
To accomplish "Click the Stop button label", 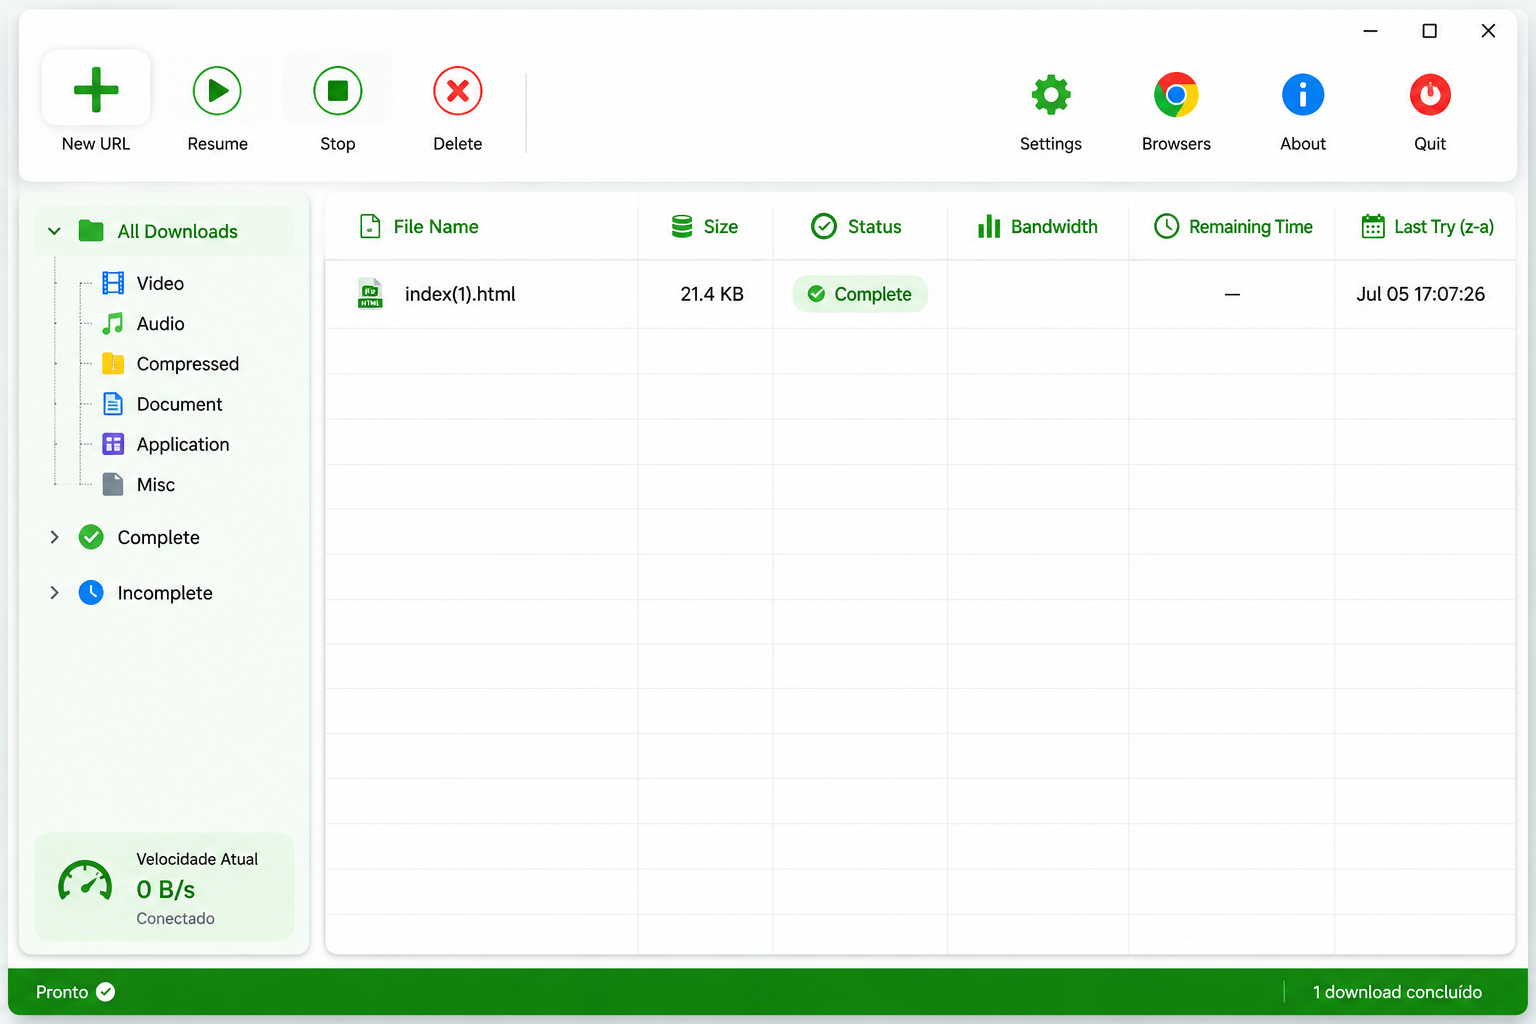I will click(x=338, y=144).
